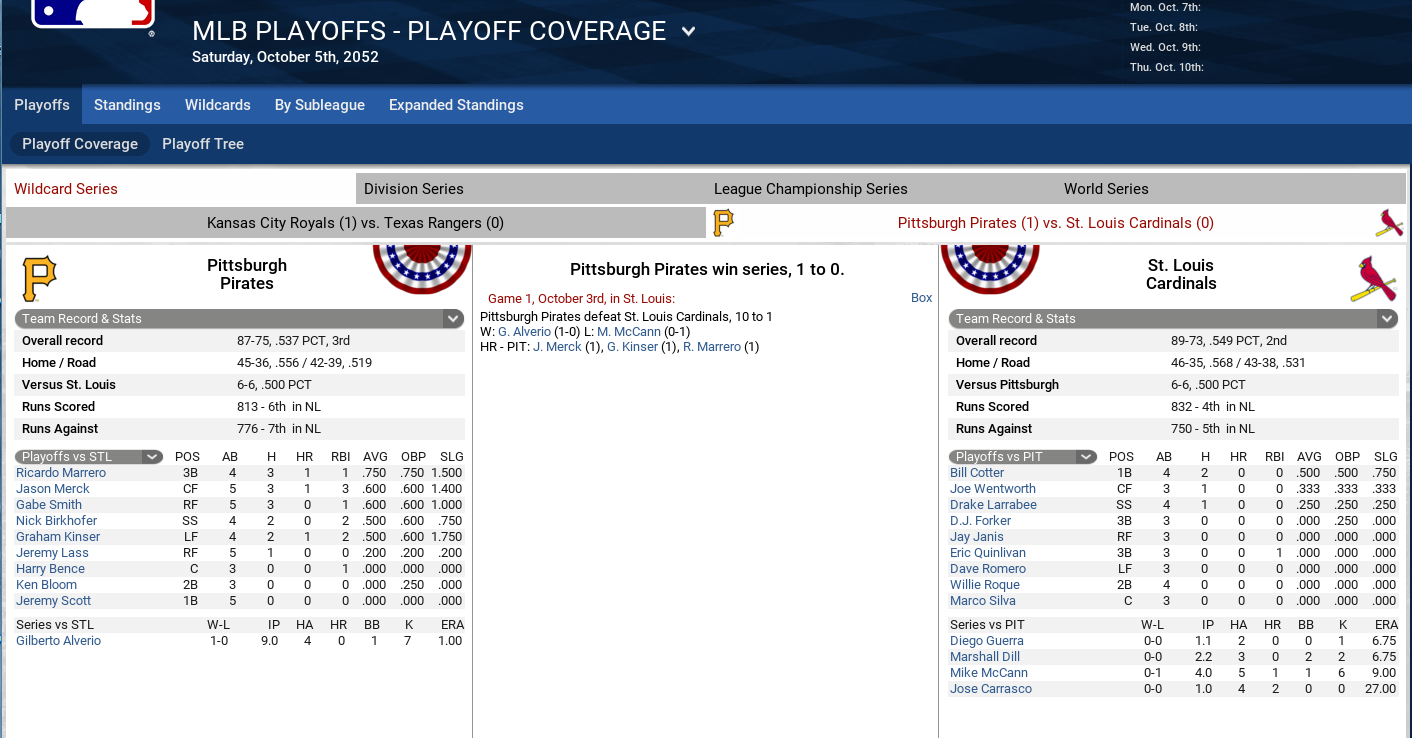This screenshot has width=1412, height=738.
Task: Open Mike McCann's pitcher link
Action: pyautogui.click(x=989, y=673)
